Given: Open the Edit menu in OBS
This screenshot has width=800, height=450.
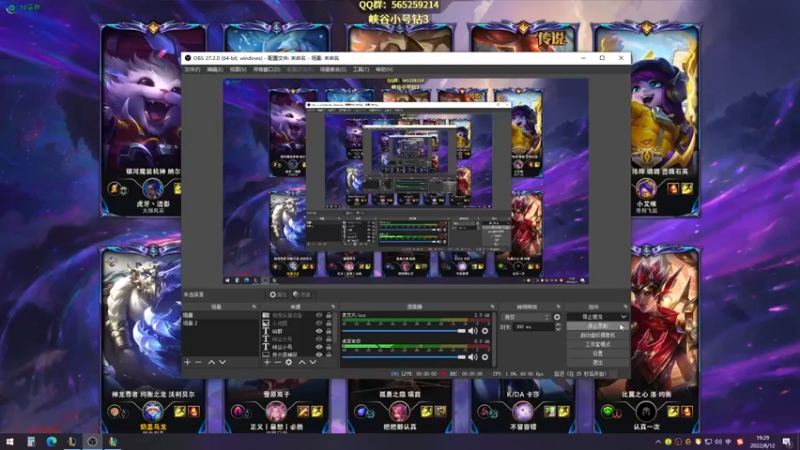Looking at the screenshot, I should tap(215, 69).
